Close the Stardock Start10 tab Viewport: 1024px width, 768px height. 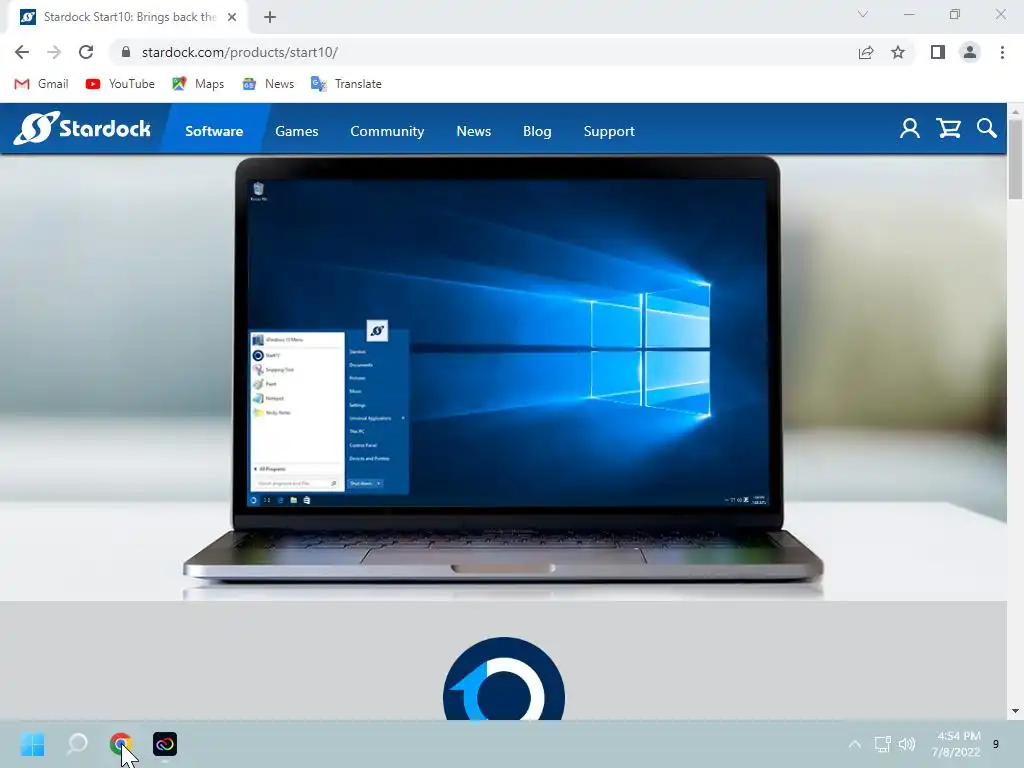click(232, 17)
